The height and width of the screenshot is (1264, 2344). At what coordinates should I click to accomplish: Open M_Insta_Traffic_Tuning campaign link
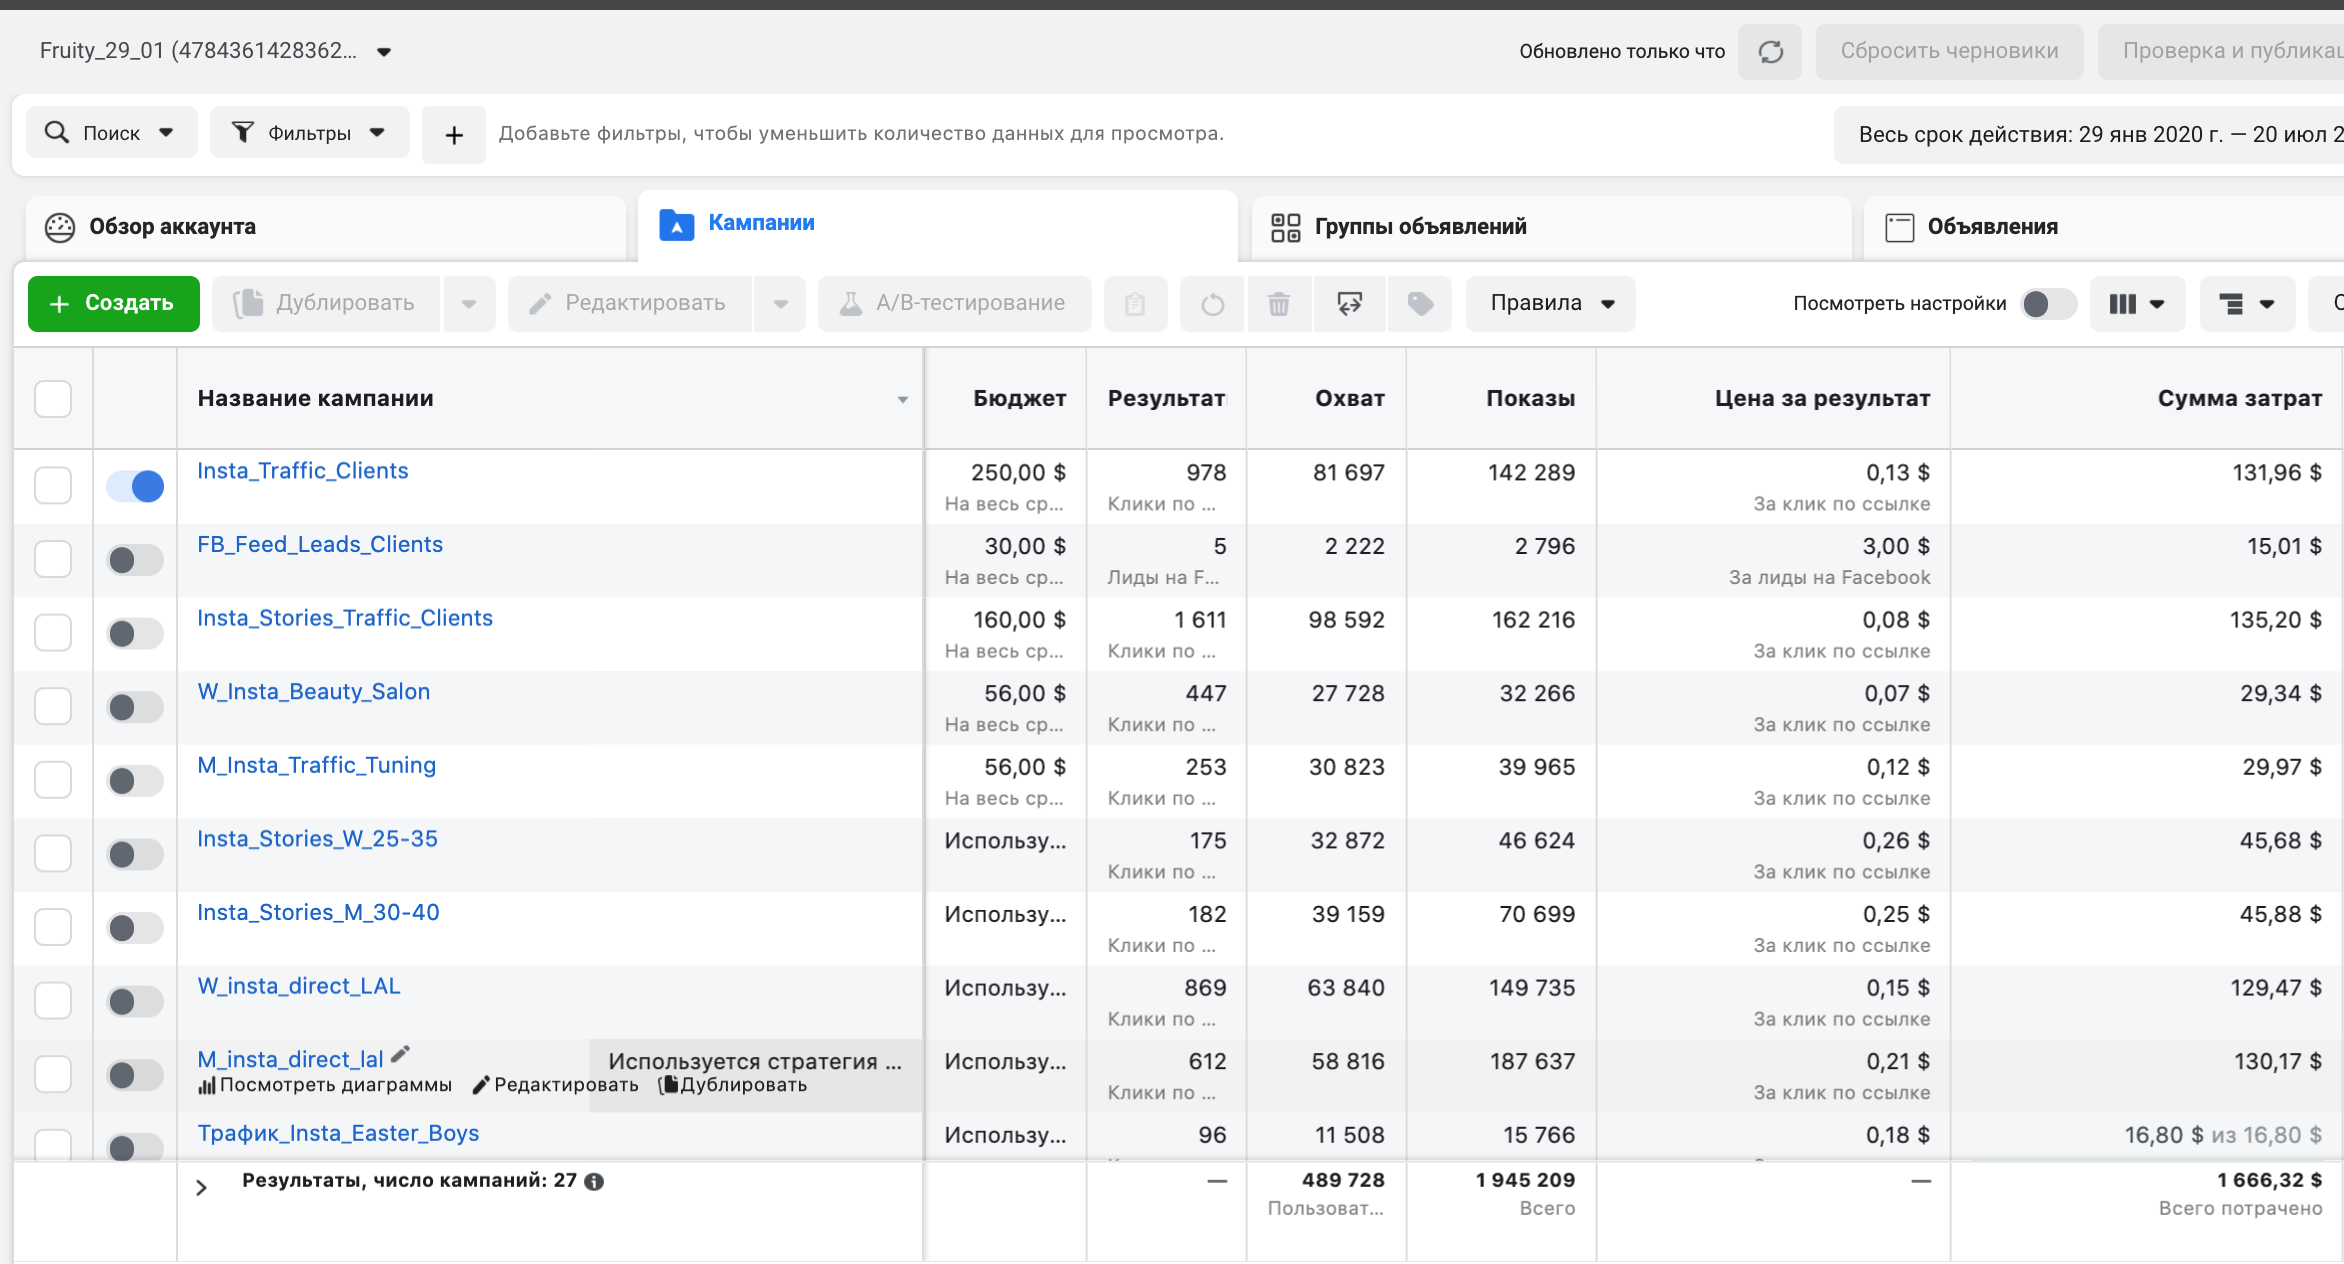pyautogui.click(x=317, y=766)
